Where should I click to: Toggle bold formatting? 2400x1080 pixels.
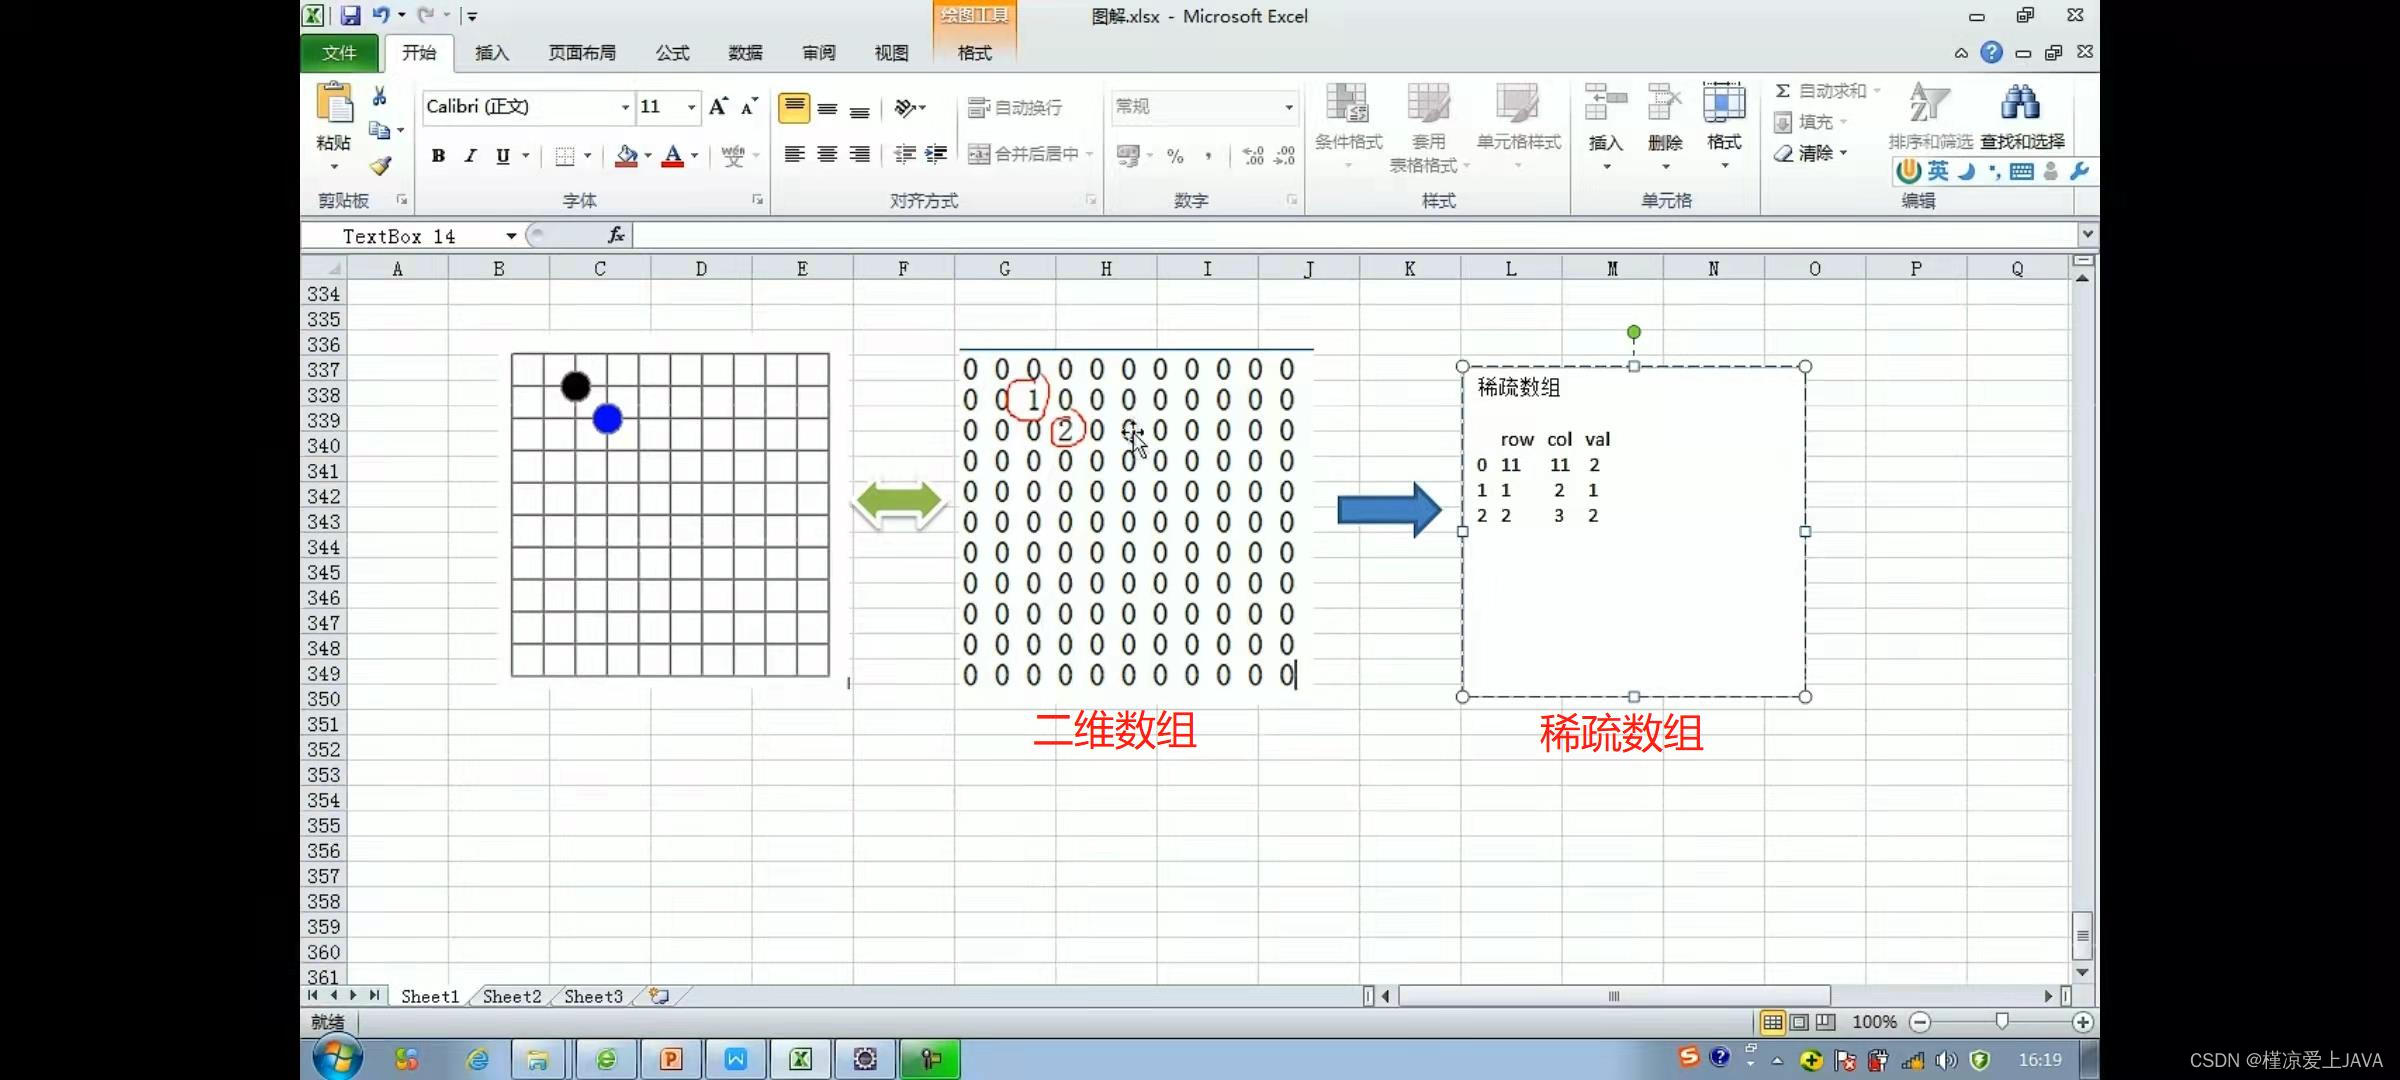(438, 155)
